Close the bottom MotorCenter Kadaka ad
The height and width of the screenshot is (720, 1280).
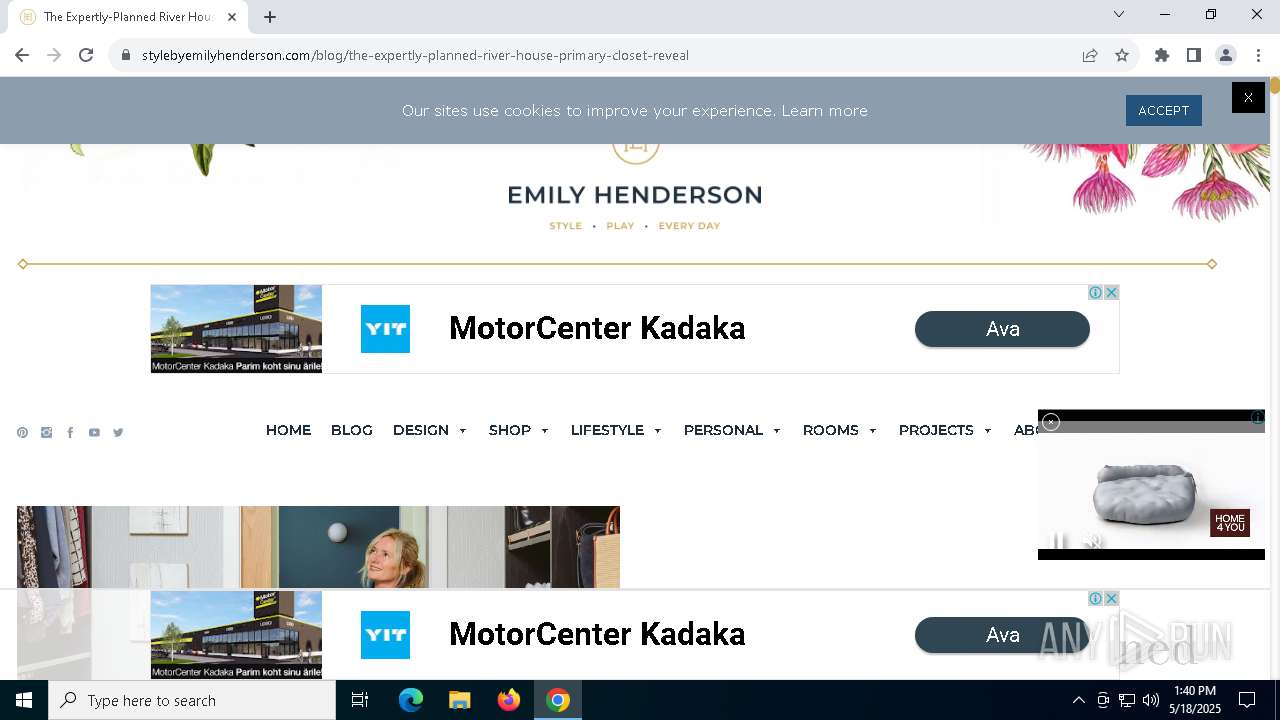pyautogui.click(x=1111, y=599)
